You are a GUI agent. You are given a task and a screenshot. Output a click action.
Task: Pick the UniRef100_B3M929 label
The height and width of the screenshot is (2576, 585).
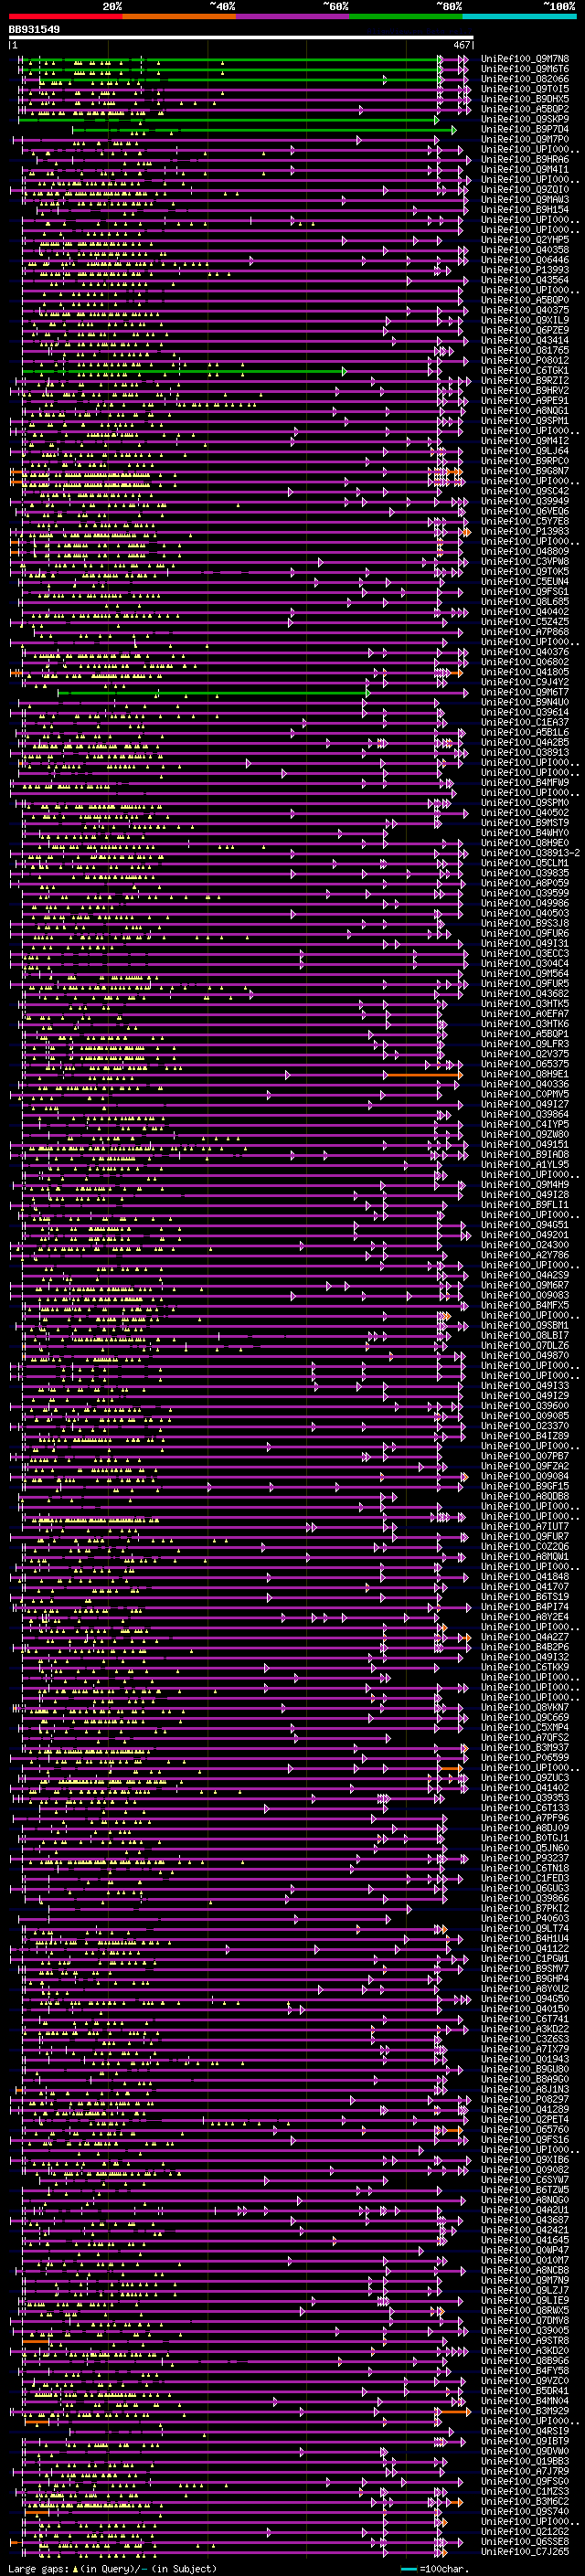525,2412
